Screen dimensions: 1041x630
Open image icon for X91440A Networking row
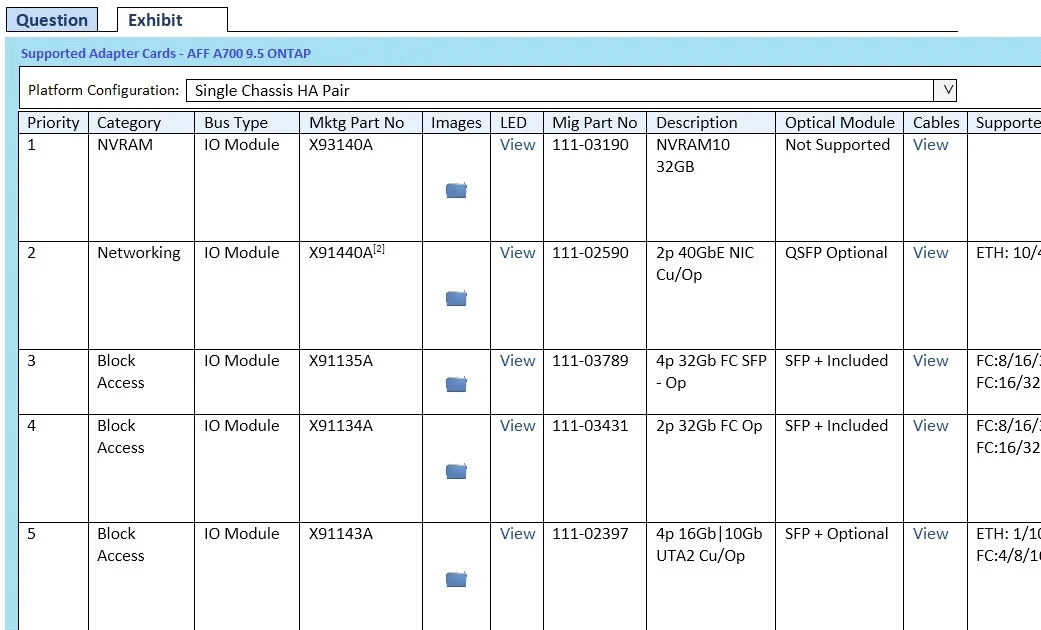(x=456, y=298)
